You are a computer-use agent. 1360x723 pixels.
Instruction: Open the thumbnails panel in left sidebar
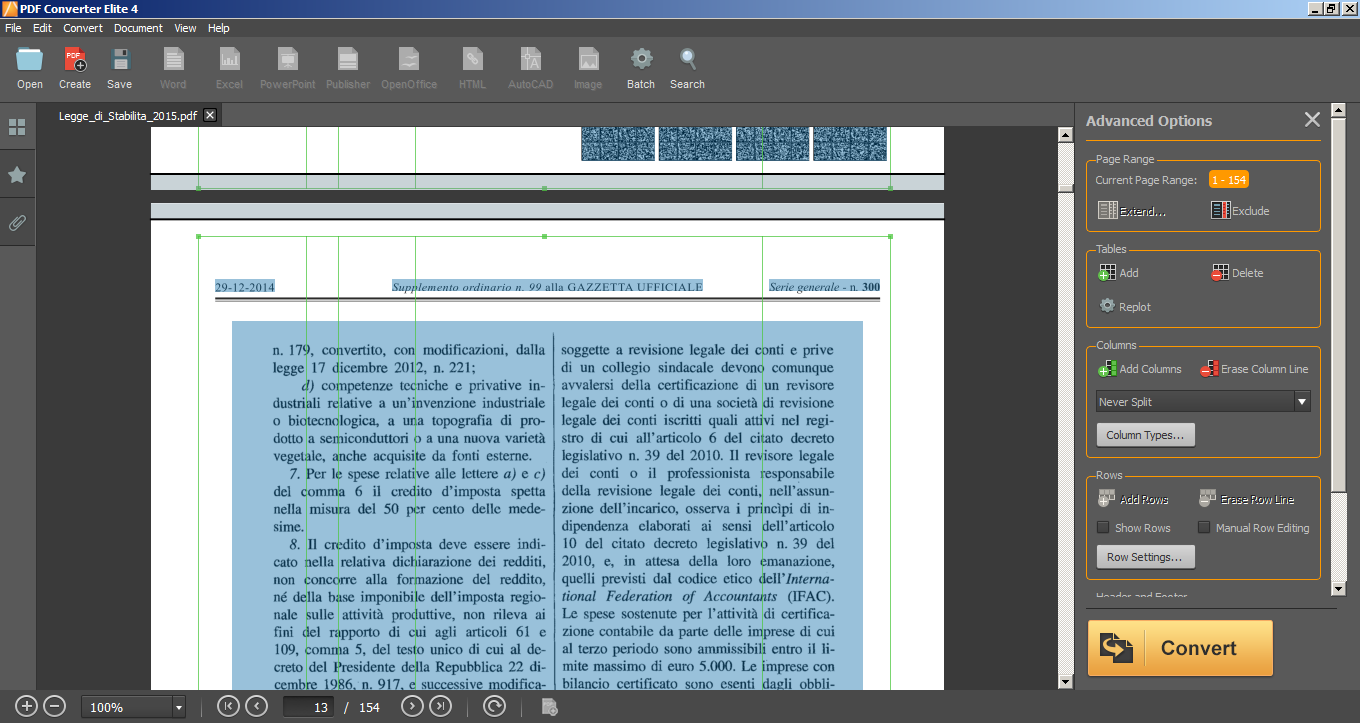(17, 127)
